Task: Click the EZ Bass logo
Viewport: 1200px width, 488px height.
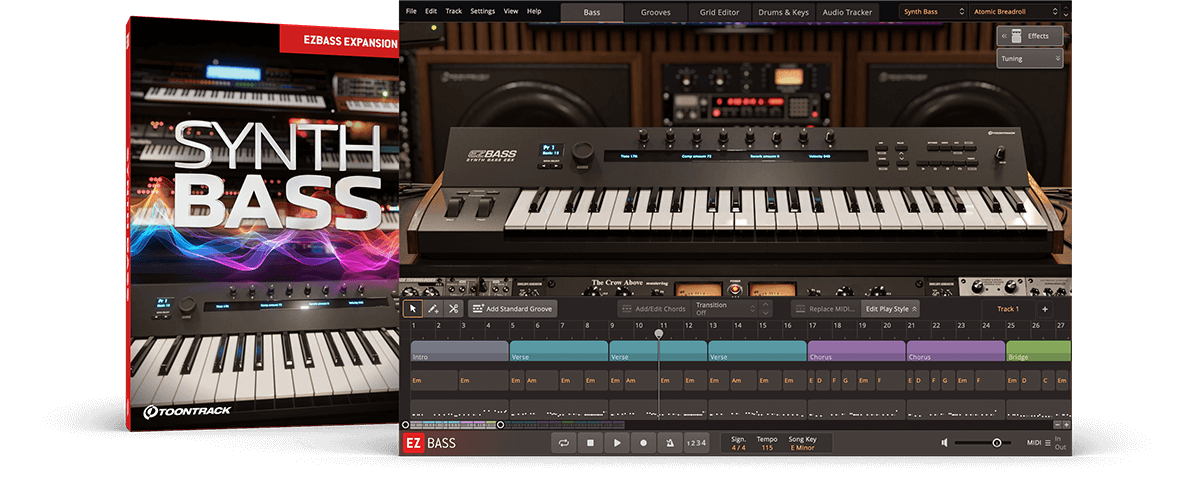Action: 430,443
